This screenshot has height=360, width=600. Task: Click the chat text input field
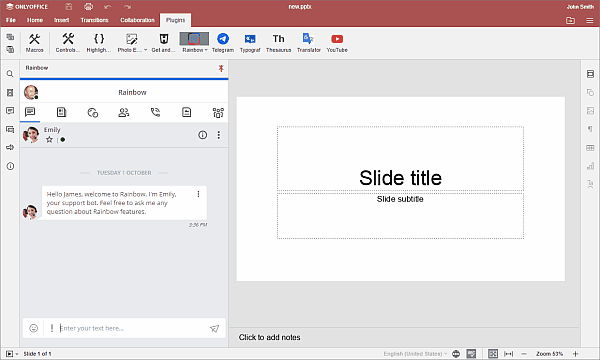click(x=132, y=328)
